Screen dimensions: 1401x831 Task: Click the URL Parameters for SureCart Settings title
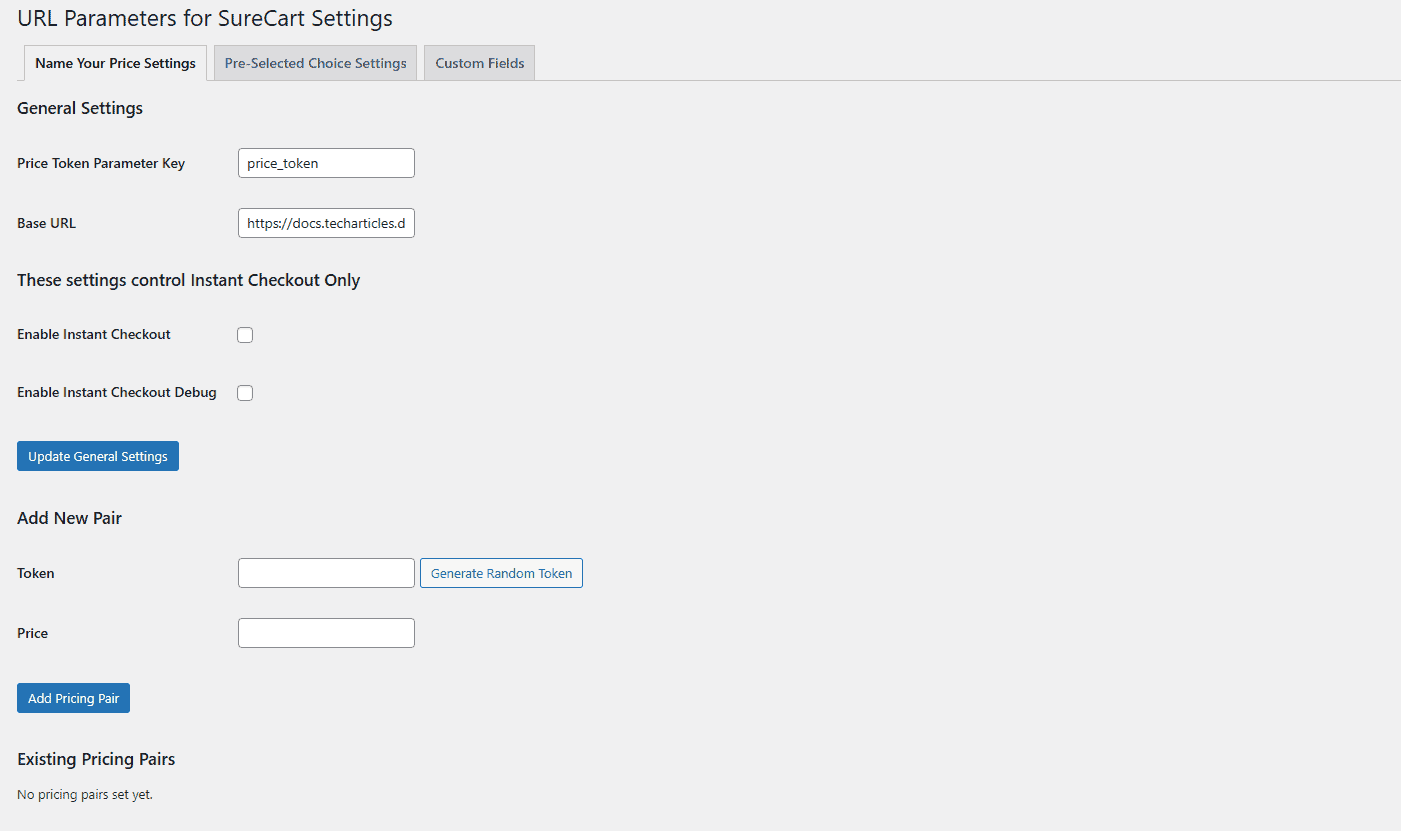pos(205,18)
